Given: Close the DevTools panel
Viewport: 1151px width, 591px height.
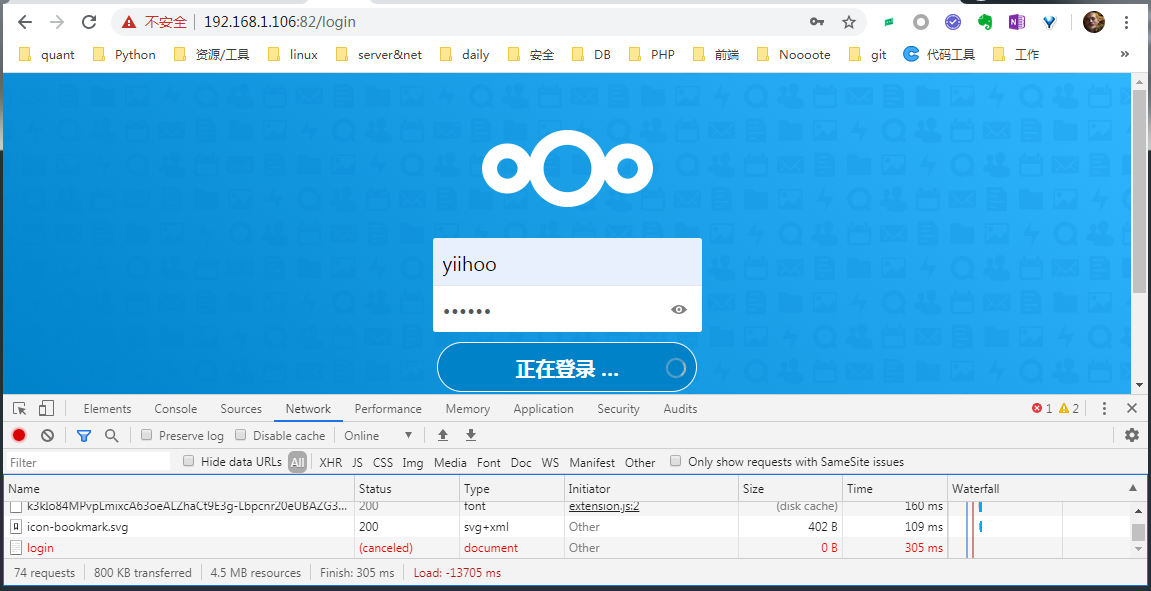Looking at the screenshot, I should (x=1132, y=409).
